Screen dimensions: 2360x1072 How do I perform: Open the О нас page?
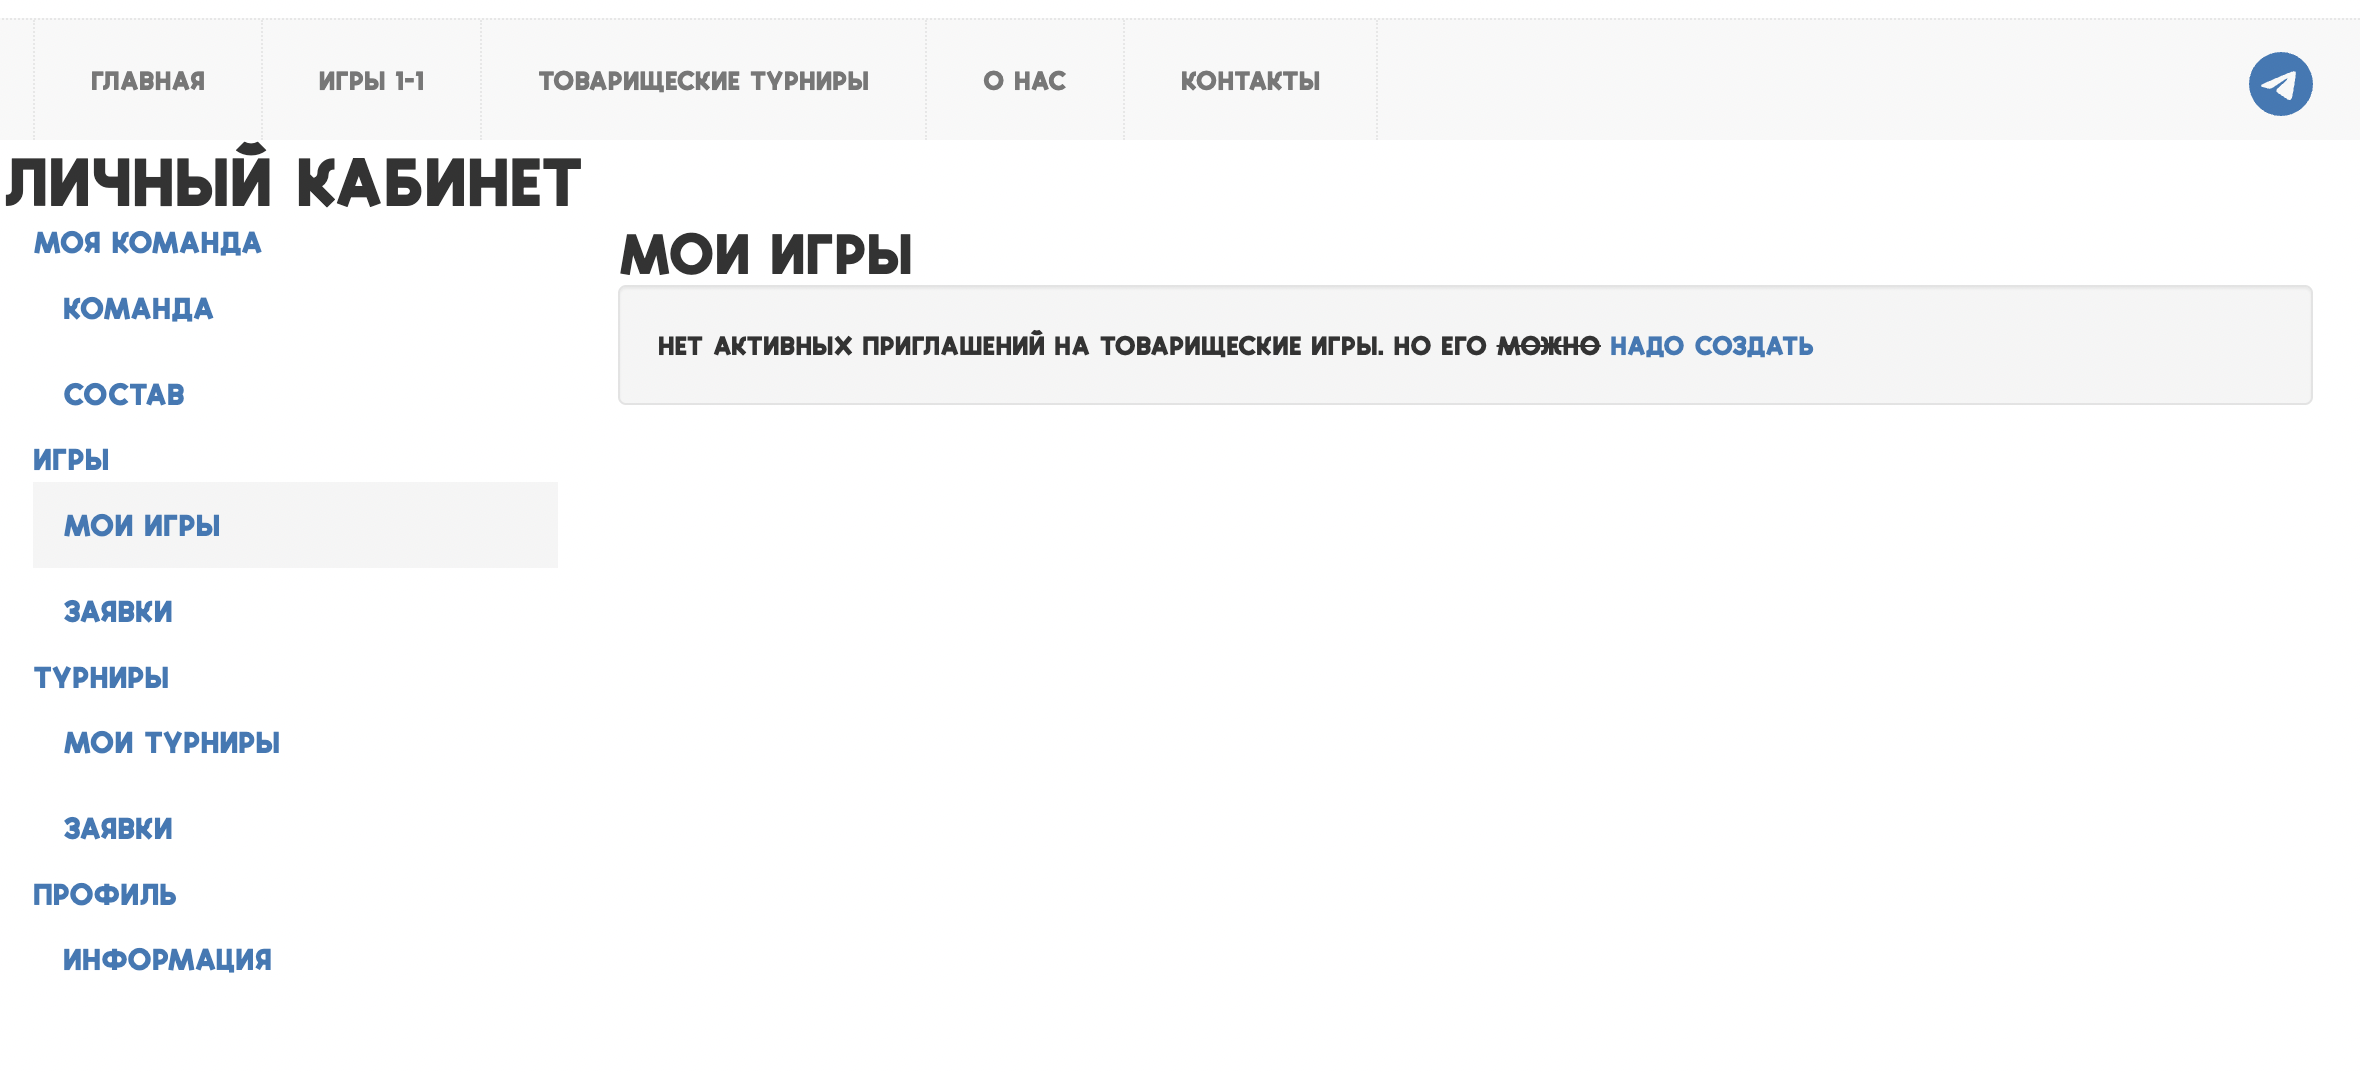[1024, 81]
